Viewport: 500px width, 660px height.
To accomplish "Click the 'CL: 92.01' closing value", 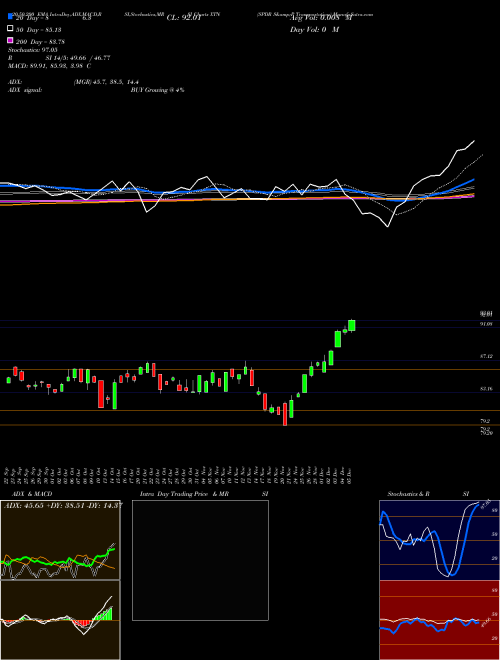I will click(184, 18).
